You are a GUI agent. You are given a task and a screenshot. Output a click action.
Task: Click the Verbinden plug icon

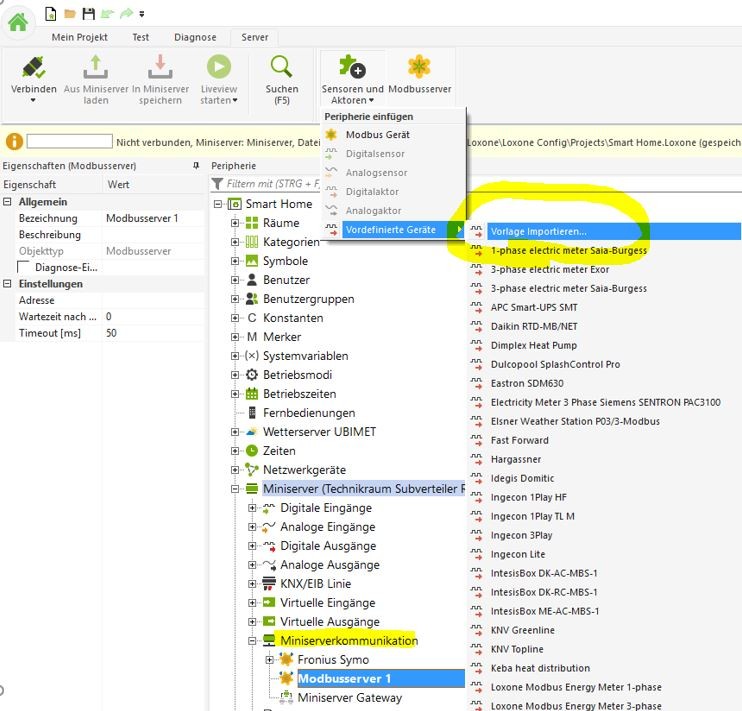point(34,67)
